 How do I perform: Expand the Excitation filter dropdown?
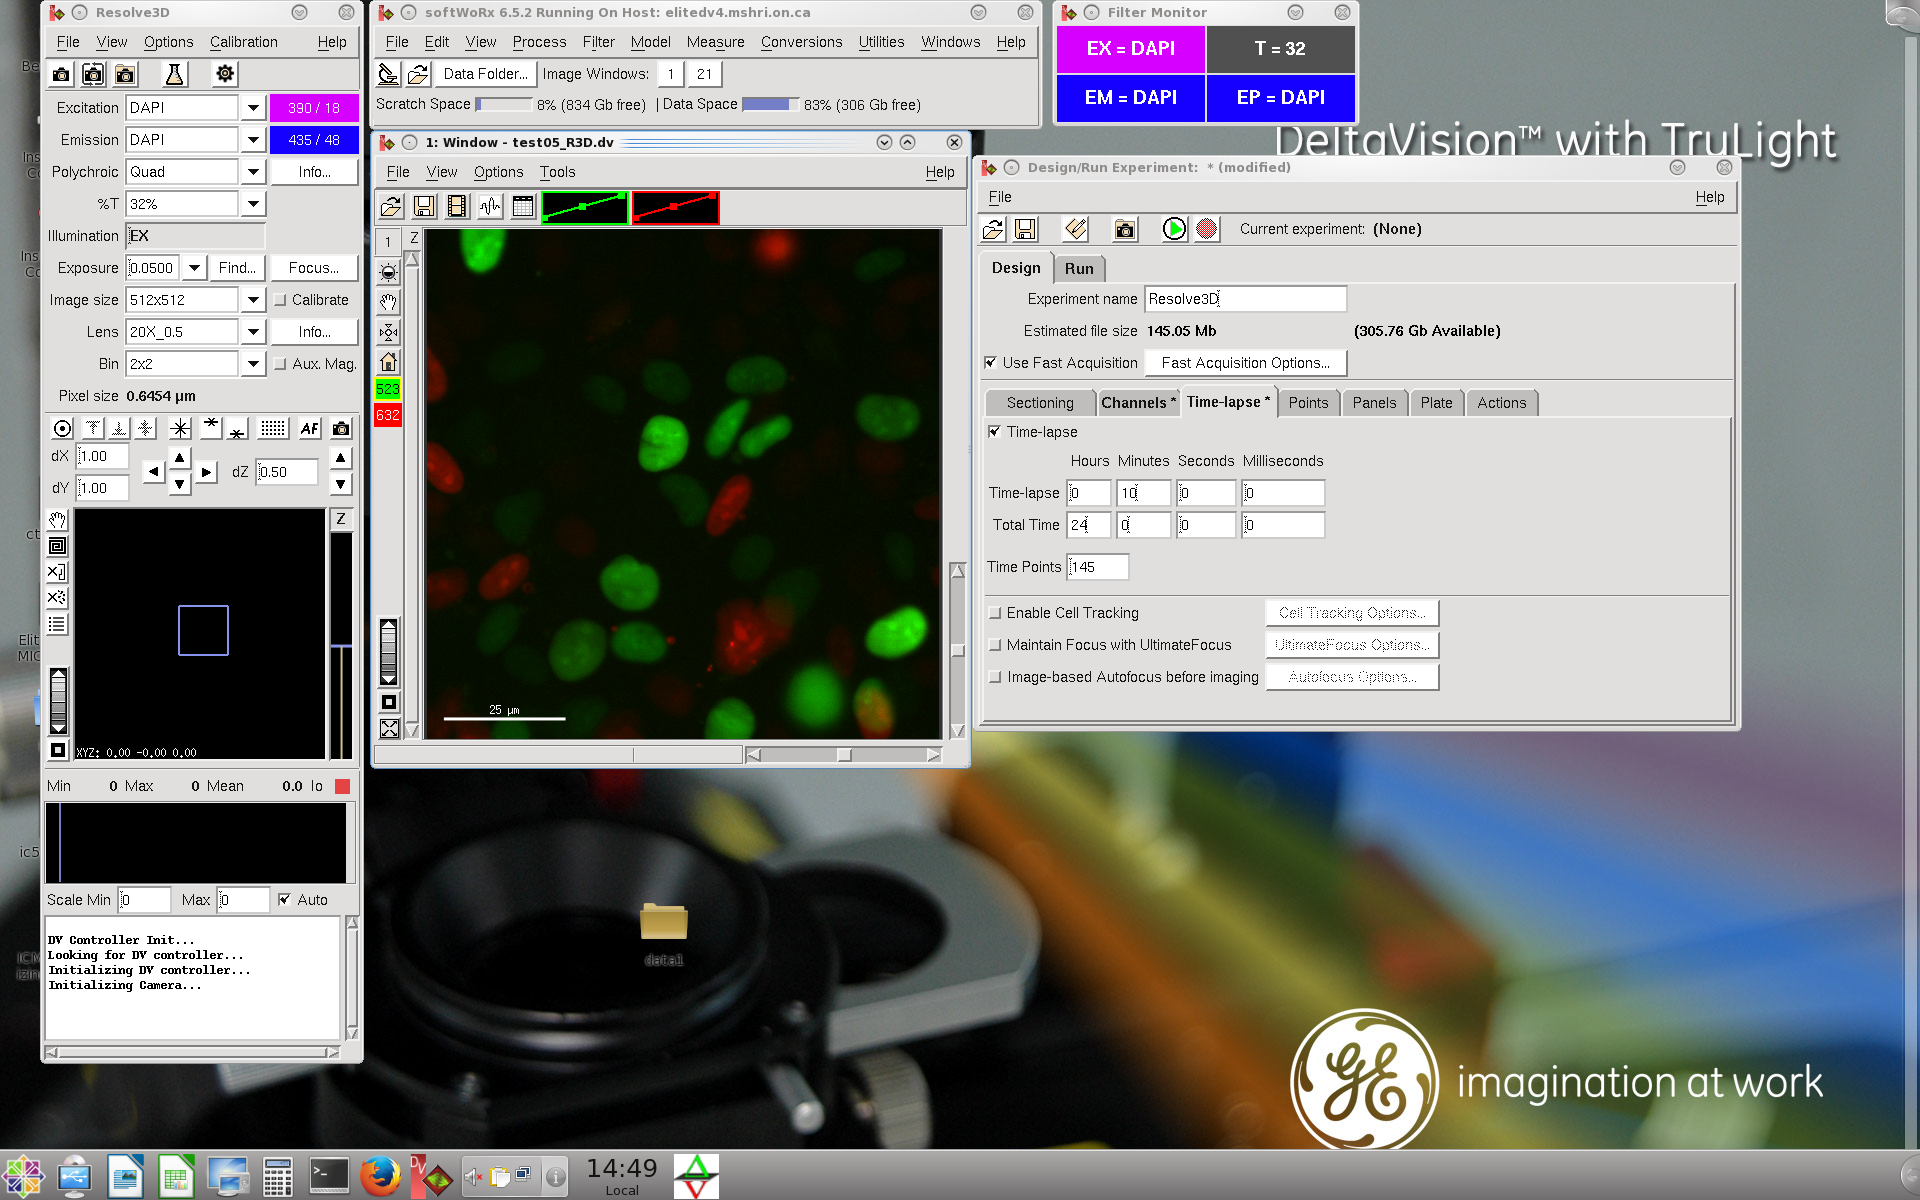point(253,108)
